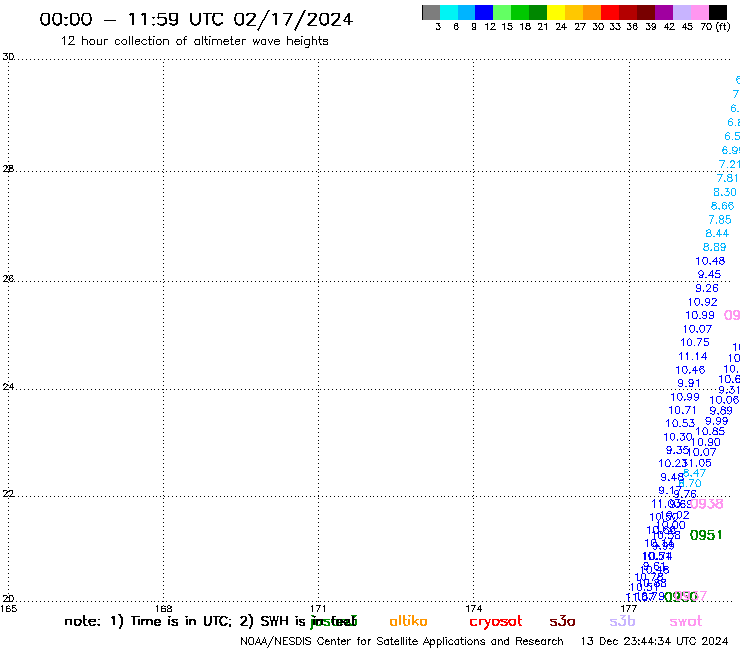Screen dimensions: 740x650
Task: Click wave height value 10.92
Action: point(703,302)
